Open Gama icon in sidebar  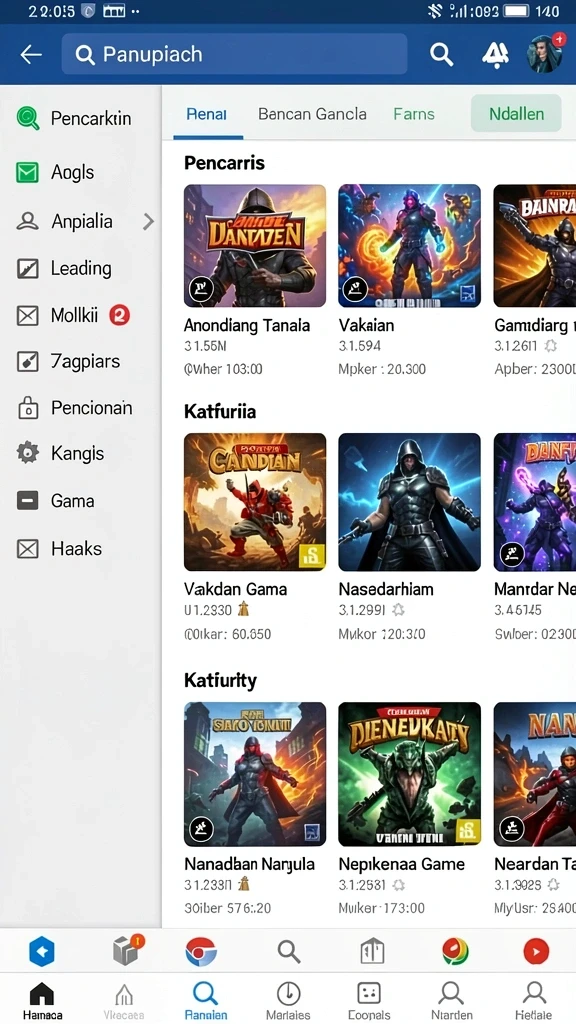click(x=27, y=501)
